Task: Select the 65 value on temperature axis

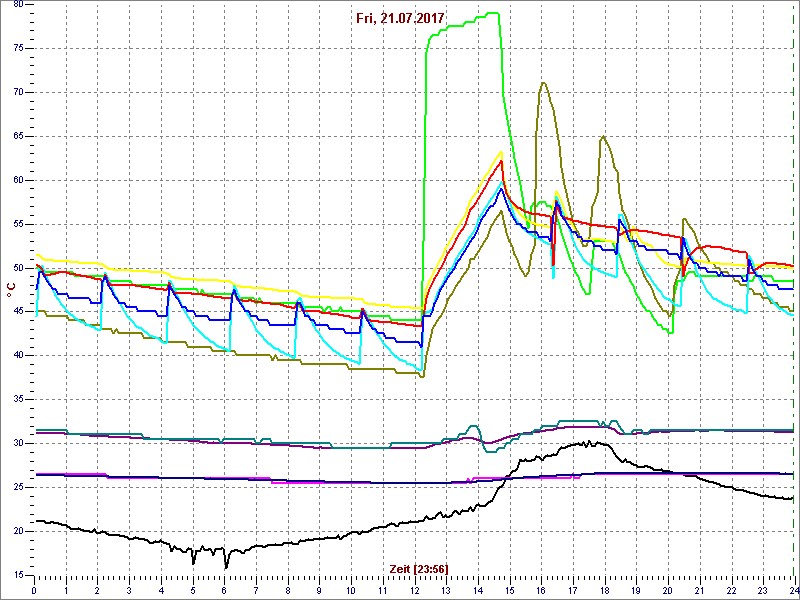Action: (x=19, y=136)
